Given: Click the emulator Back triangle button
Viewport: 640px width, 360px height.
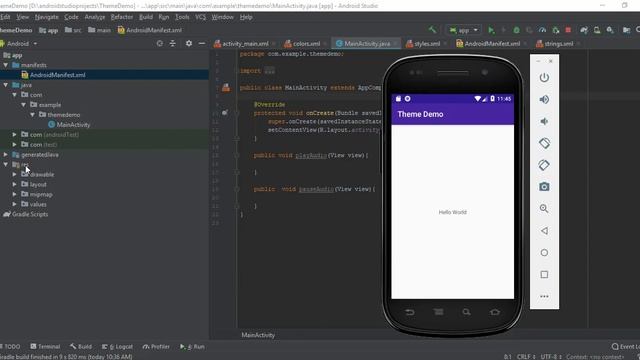Looking at the screenshot, I should tap(544, 231).
